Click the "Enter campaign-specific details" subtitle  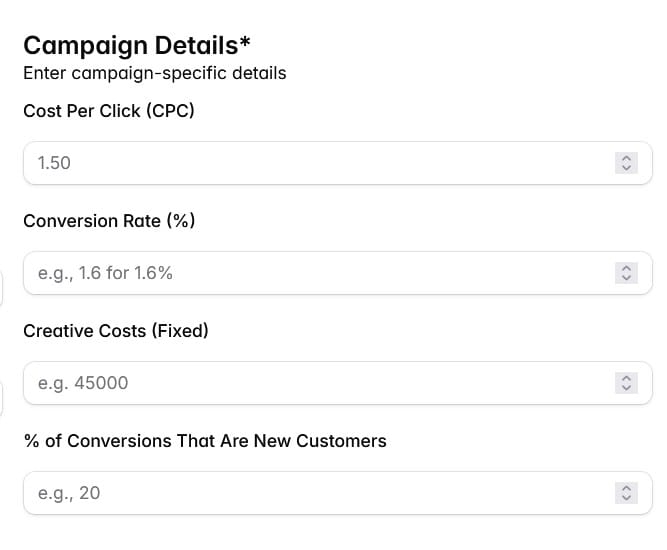(x=155, y=73)
